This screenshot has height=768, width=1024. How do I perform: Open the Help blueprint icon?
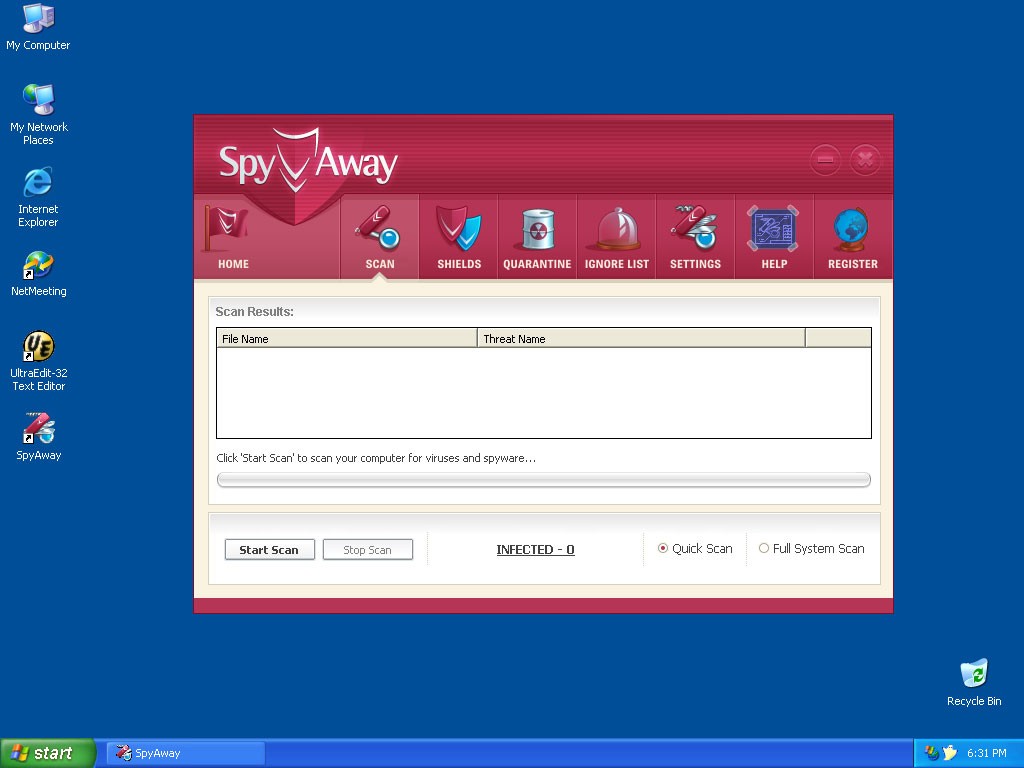(773, 230)
